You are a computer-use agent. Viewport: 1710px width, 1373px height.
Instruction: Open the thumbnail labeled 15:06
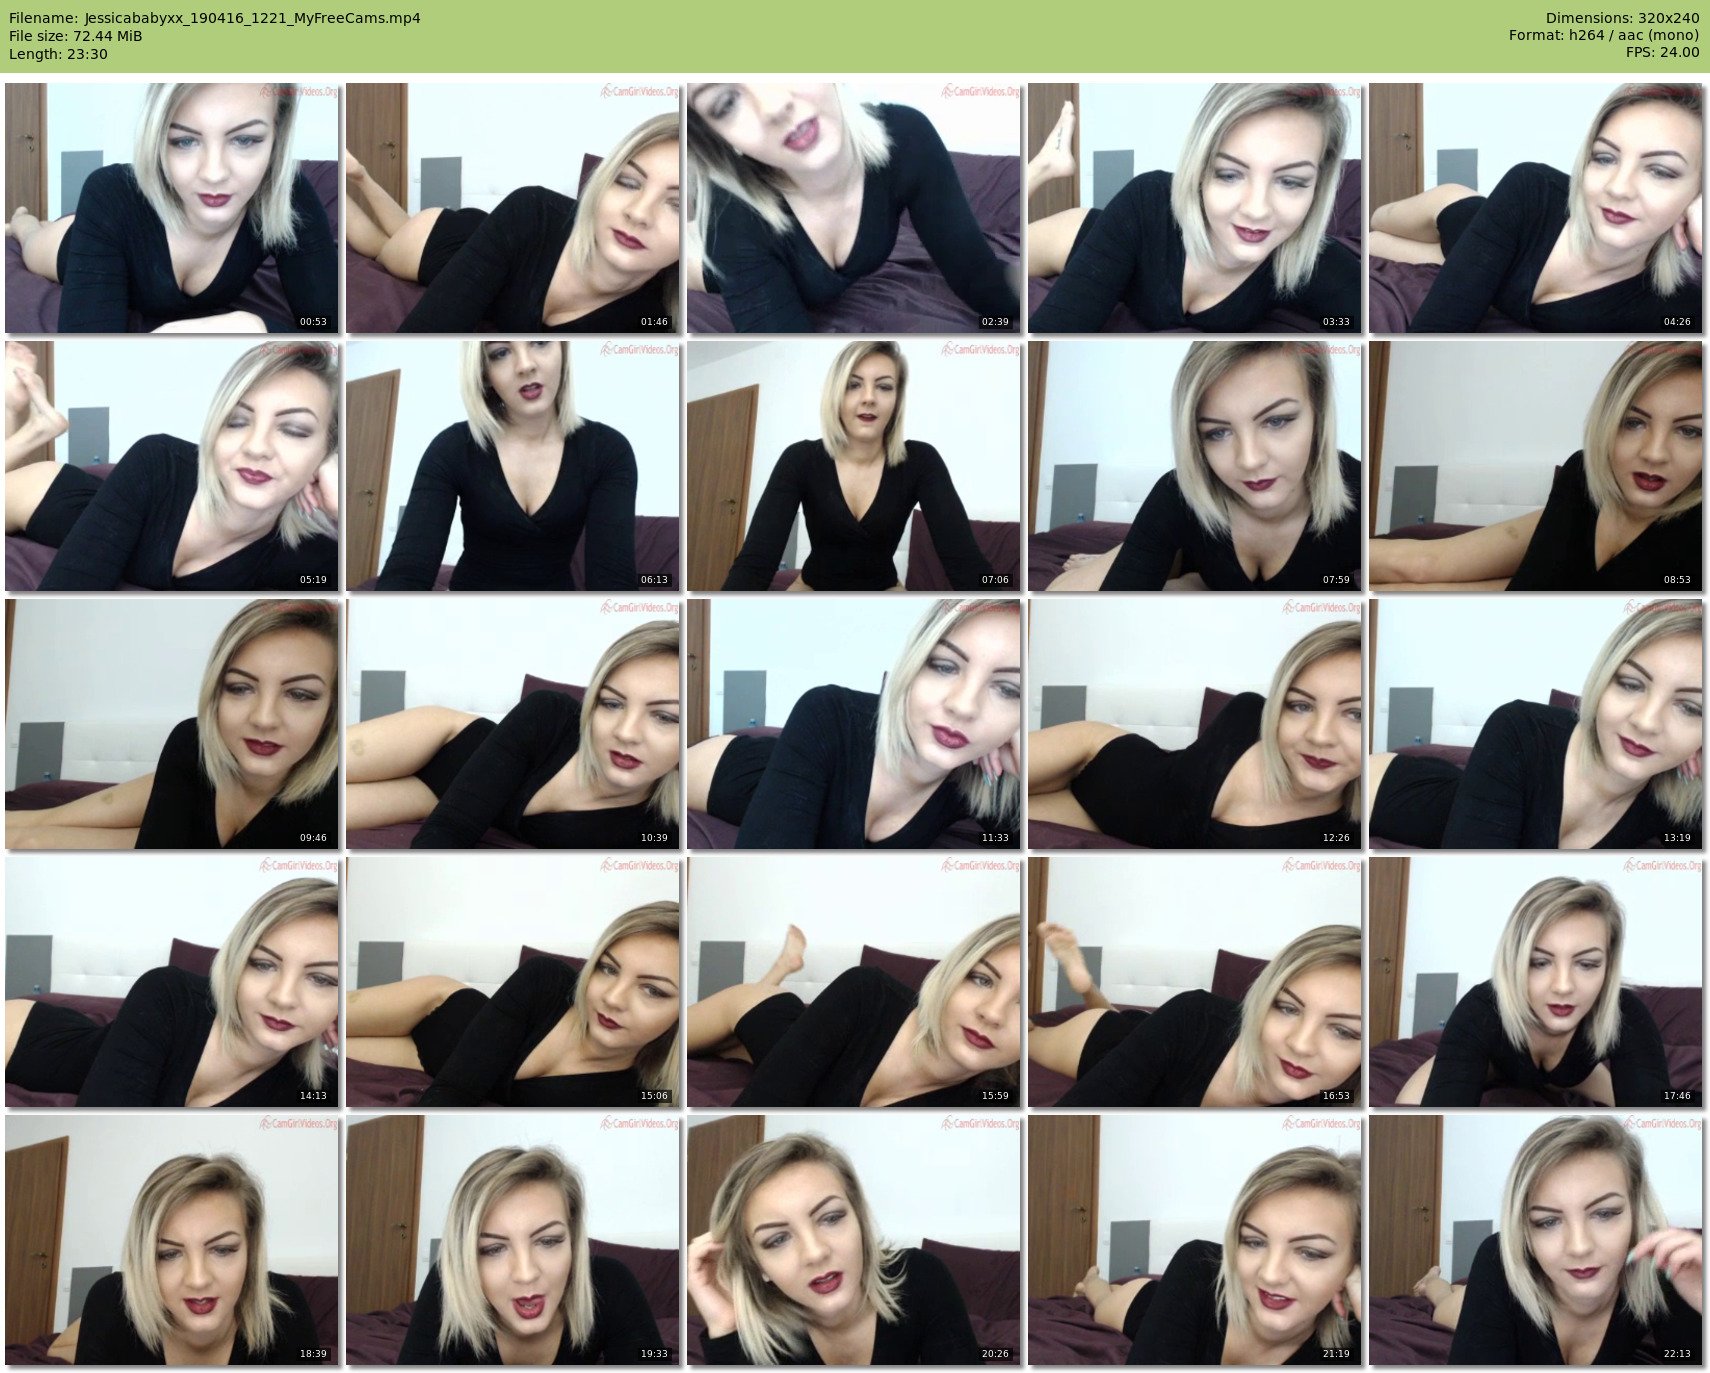click(513, 982)
